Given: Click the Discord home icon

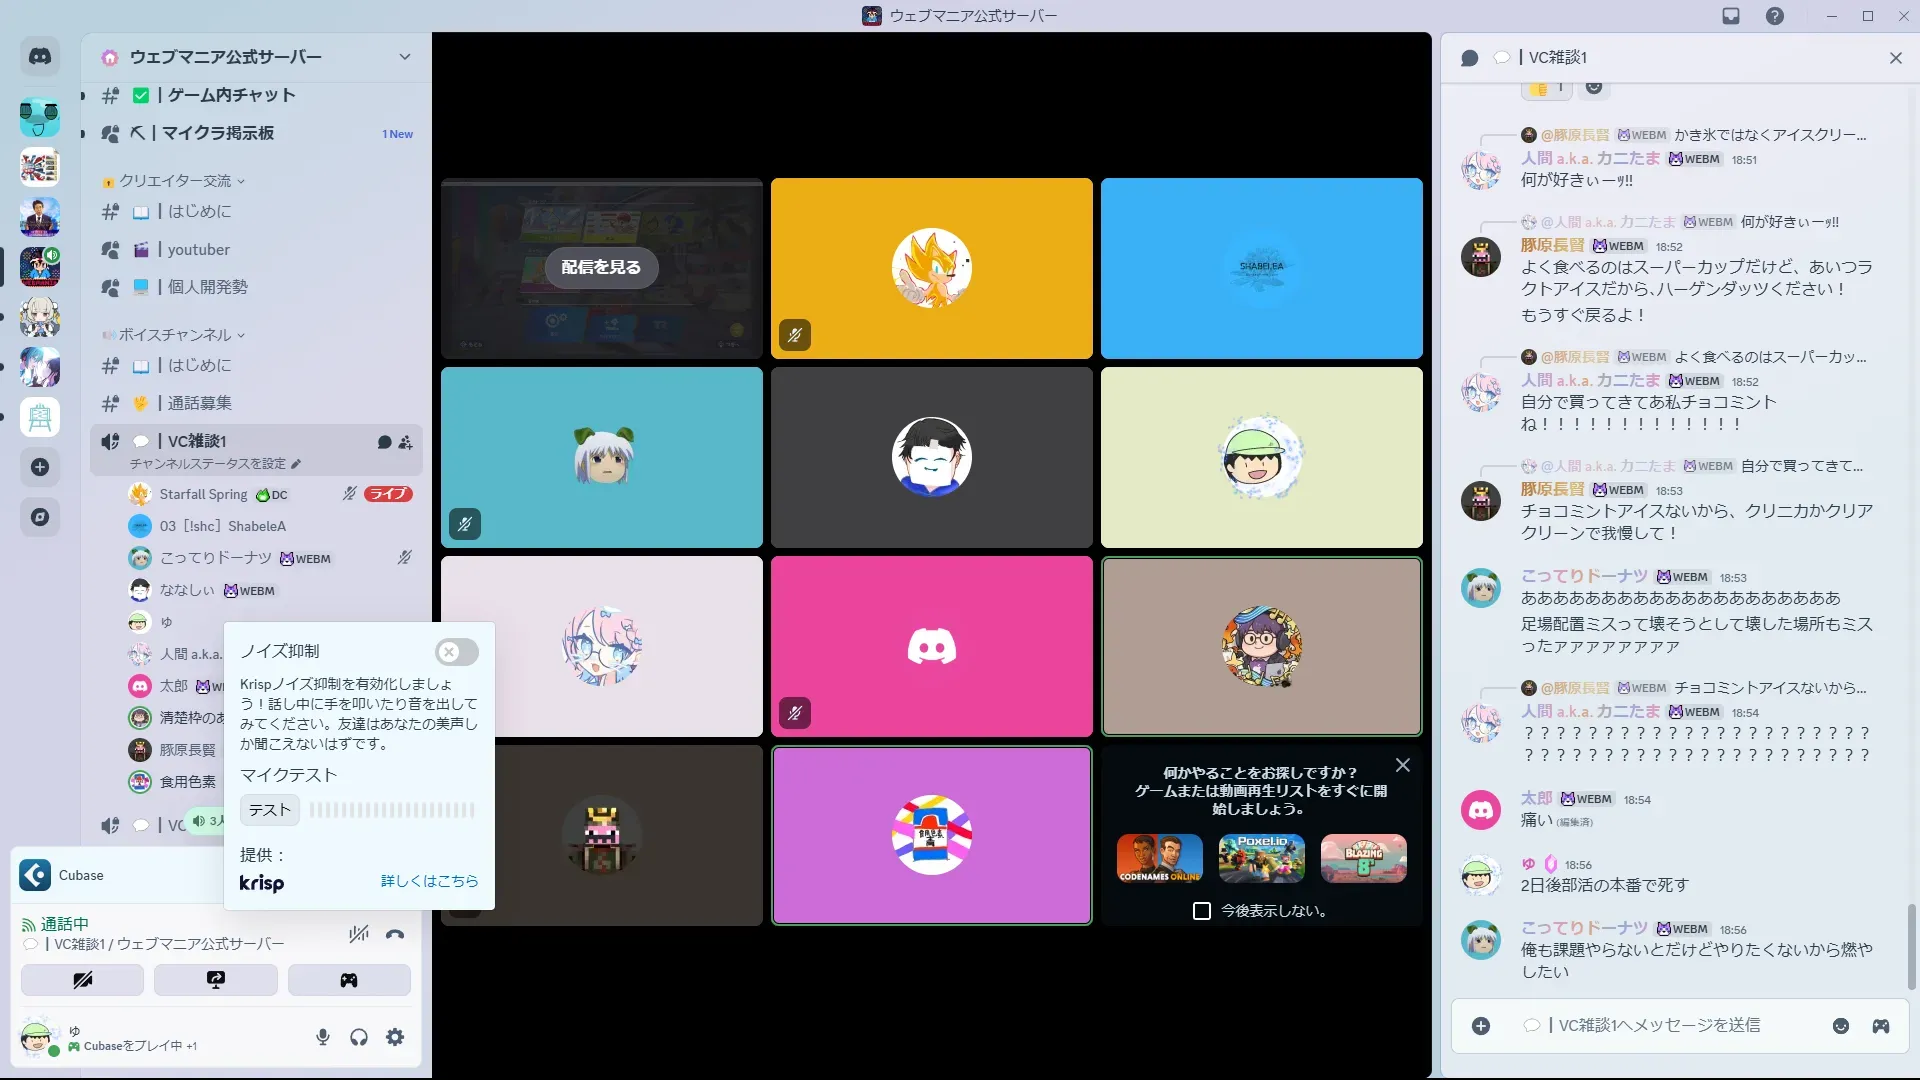Looking at the screenshot, I should coord(40,57).
